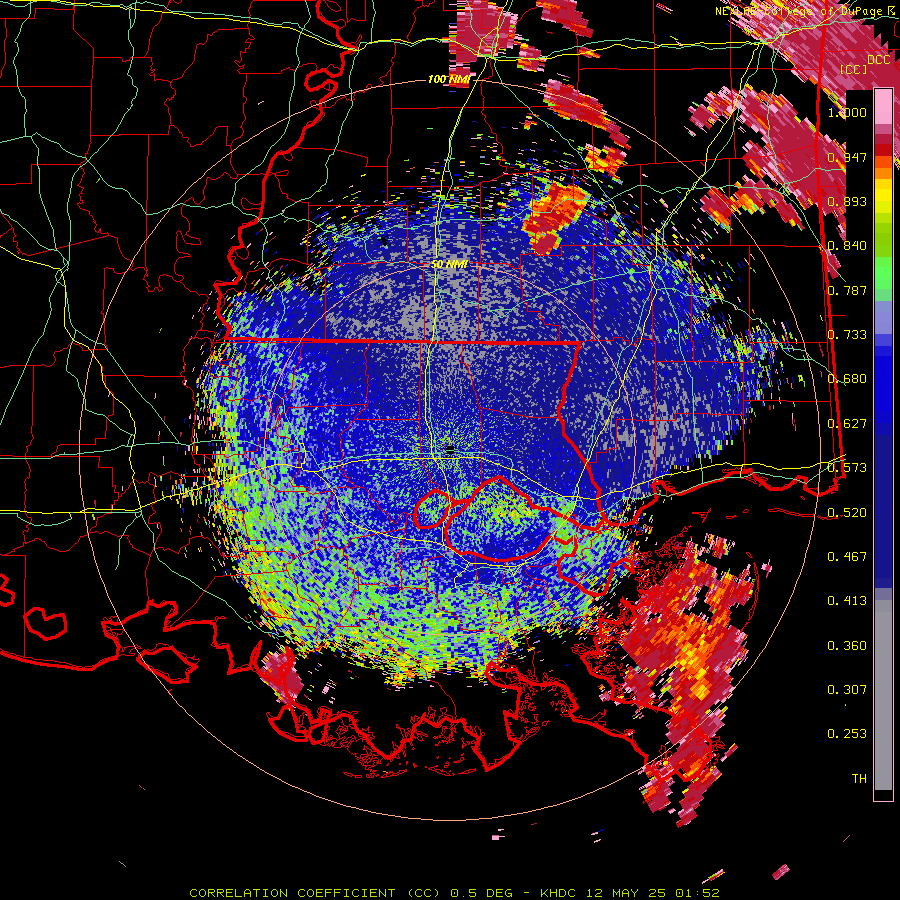Click the [CC] legend unit label
This screenshot has width=900, height=900.
coord(853,69)
